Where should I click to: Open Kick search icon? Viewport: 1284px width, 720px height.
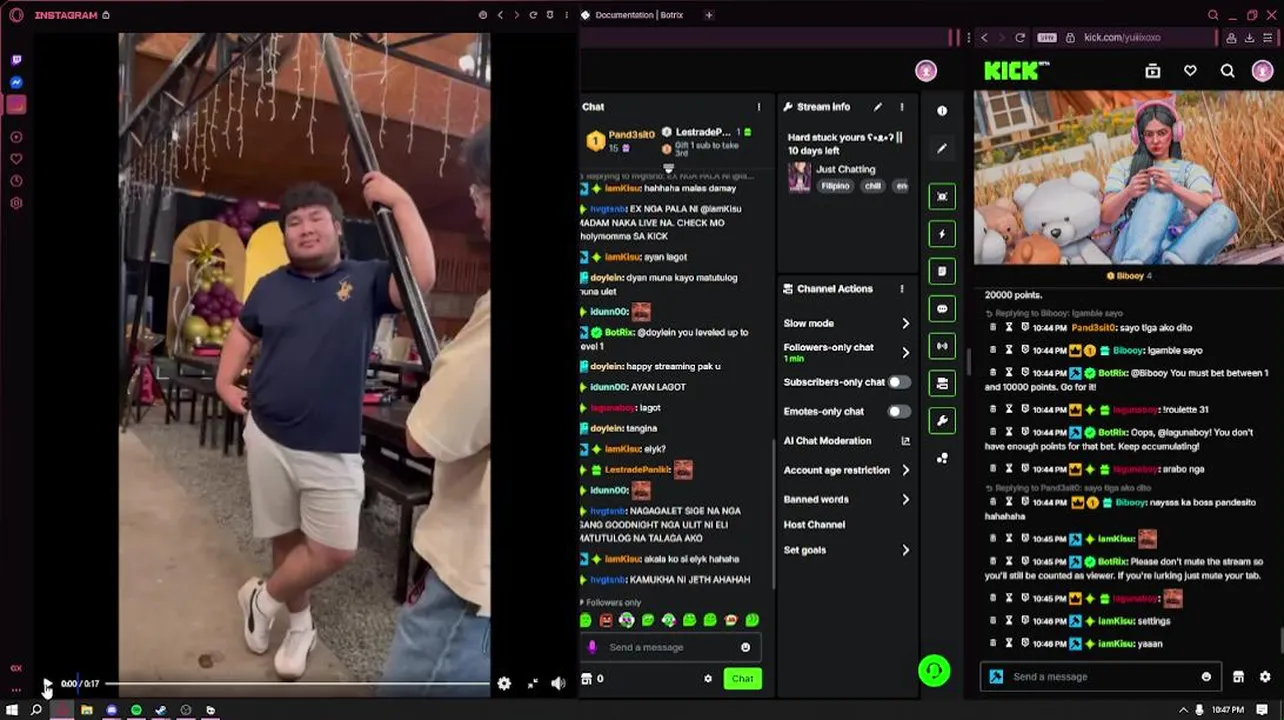click(x=1227, y=71)
